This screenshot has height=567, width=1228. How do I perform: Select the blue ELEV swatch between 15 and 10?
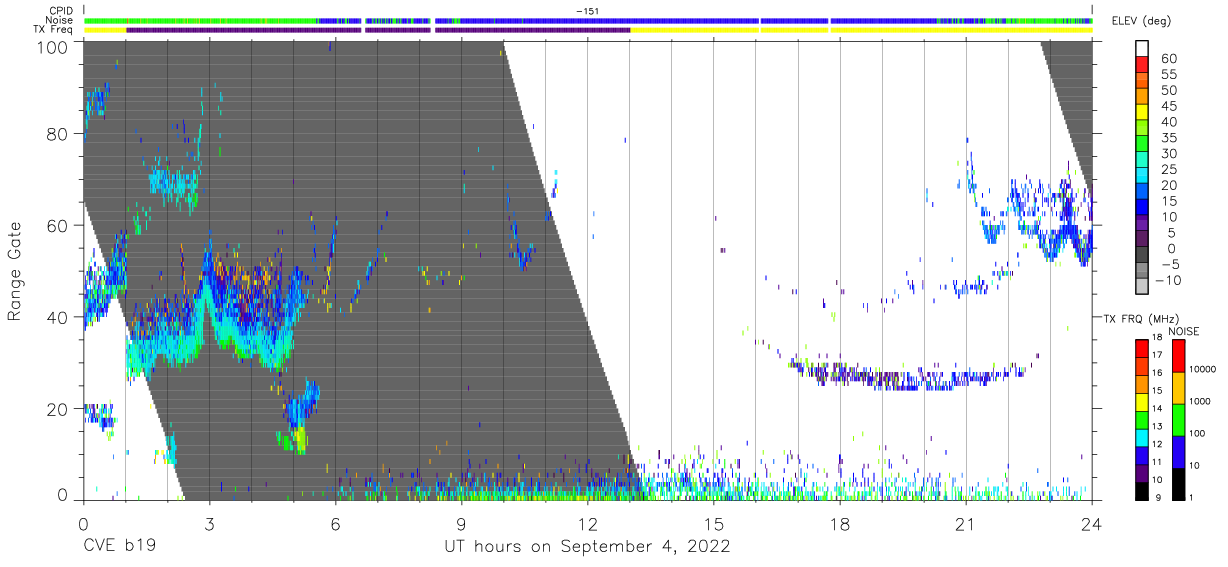(1142, 208)
